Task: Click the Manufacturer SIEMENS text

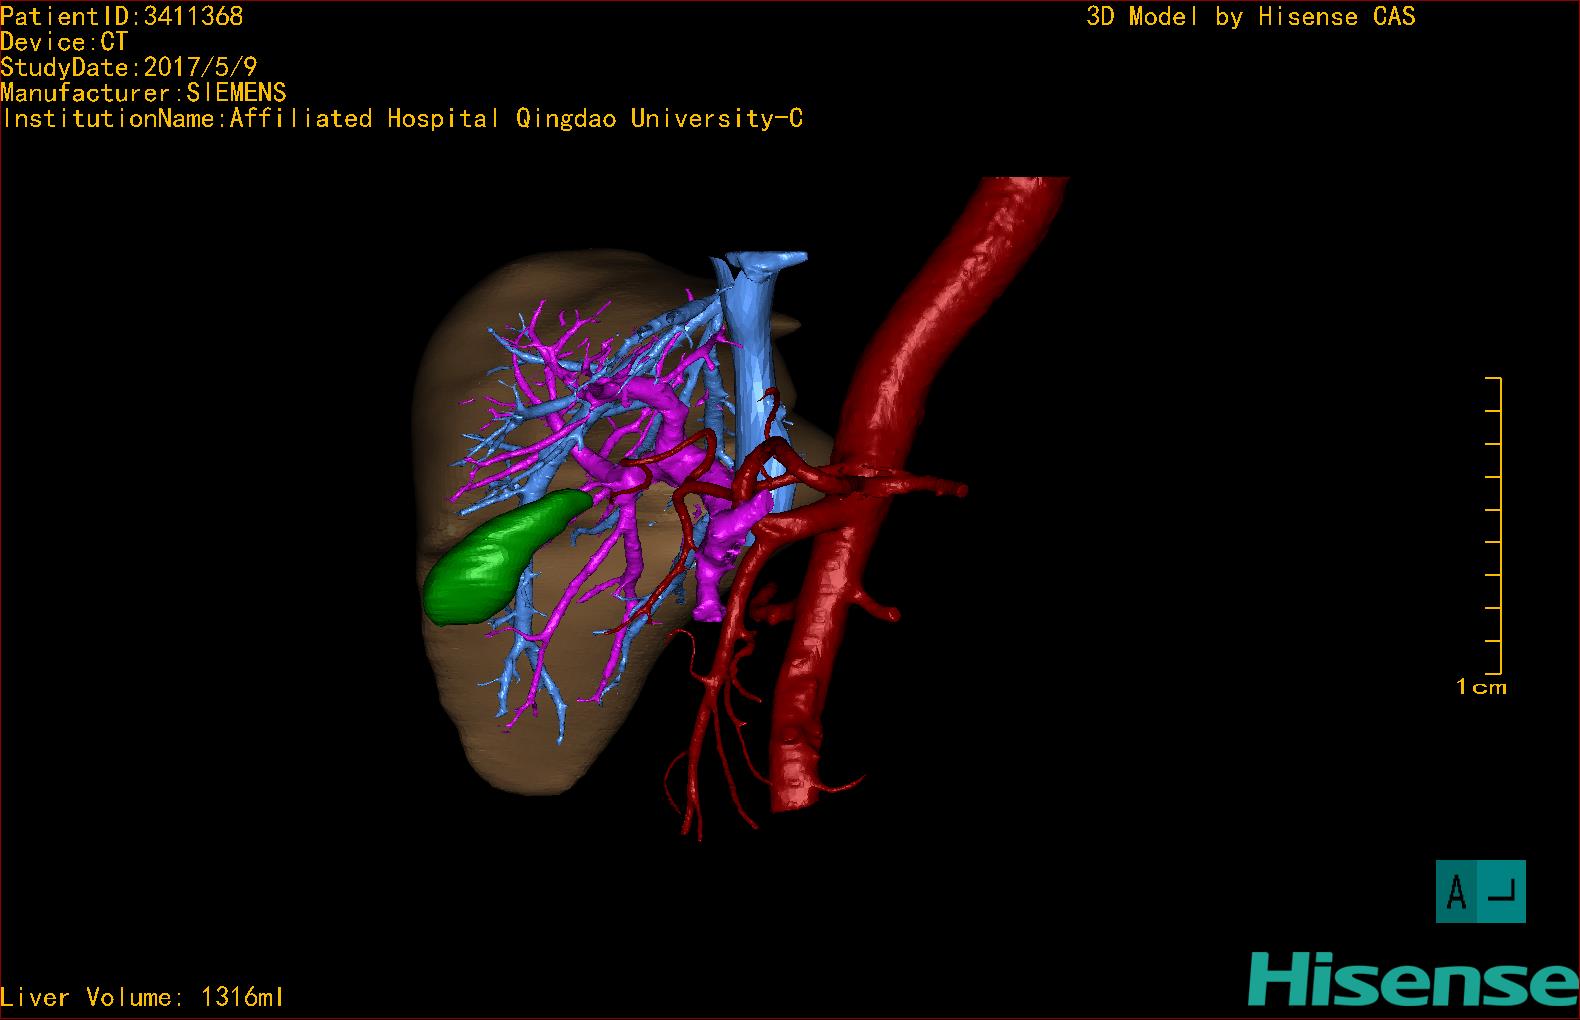Action: point(143,93)
